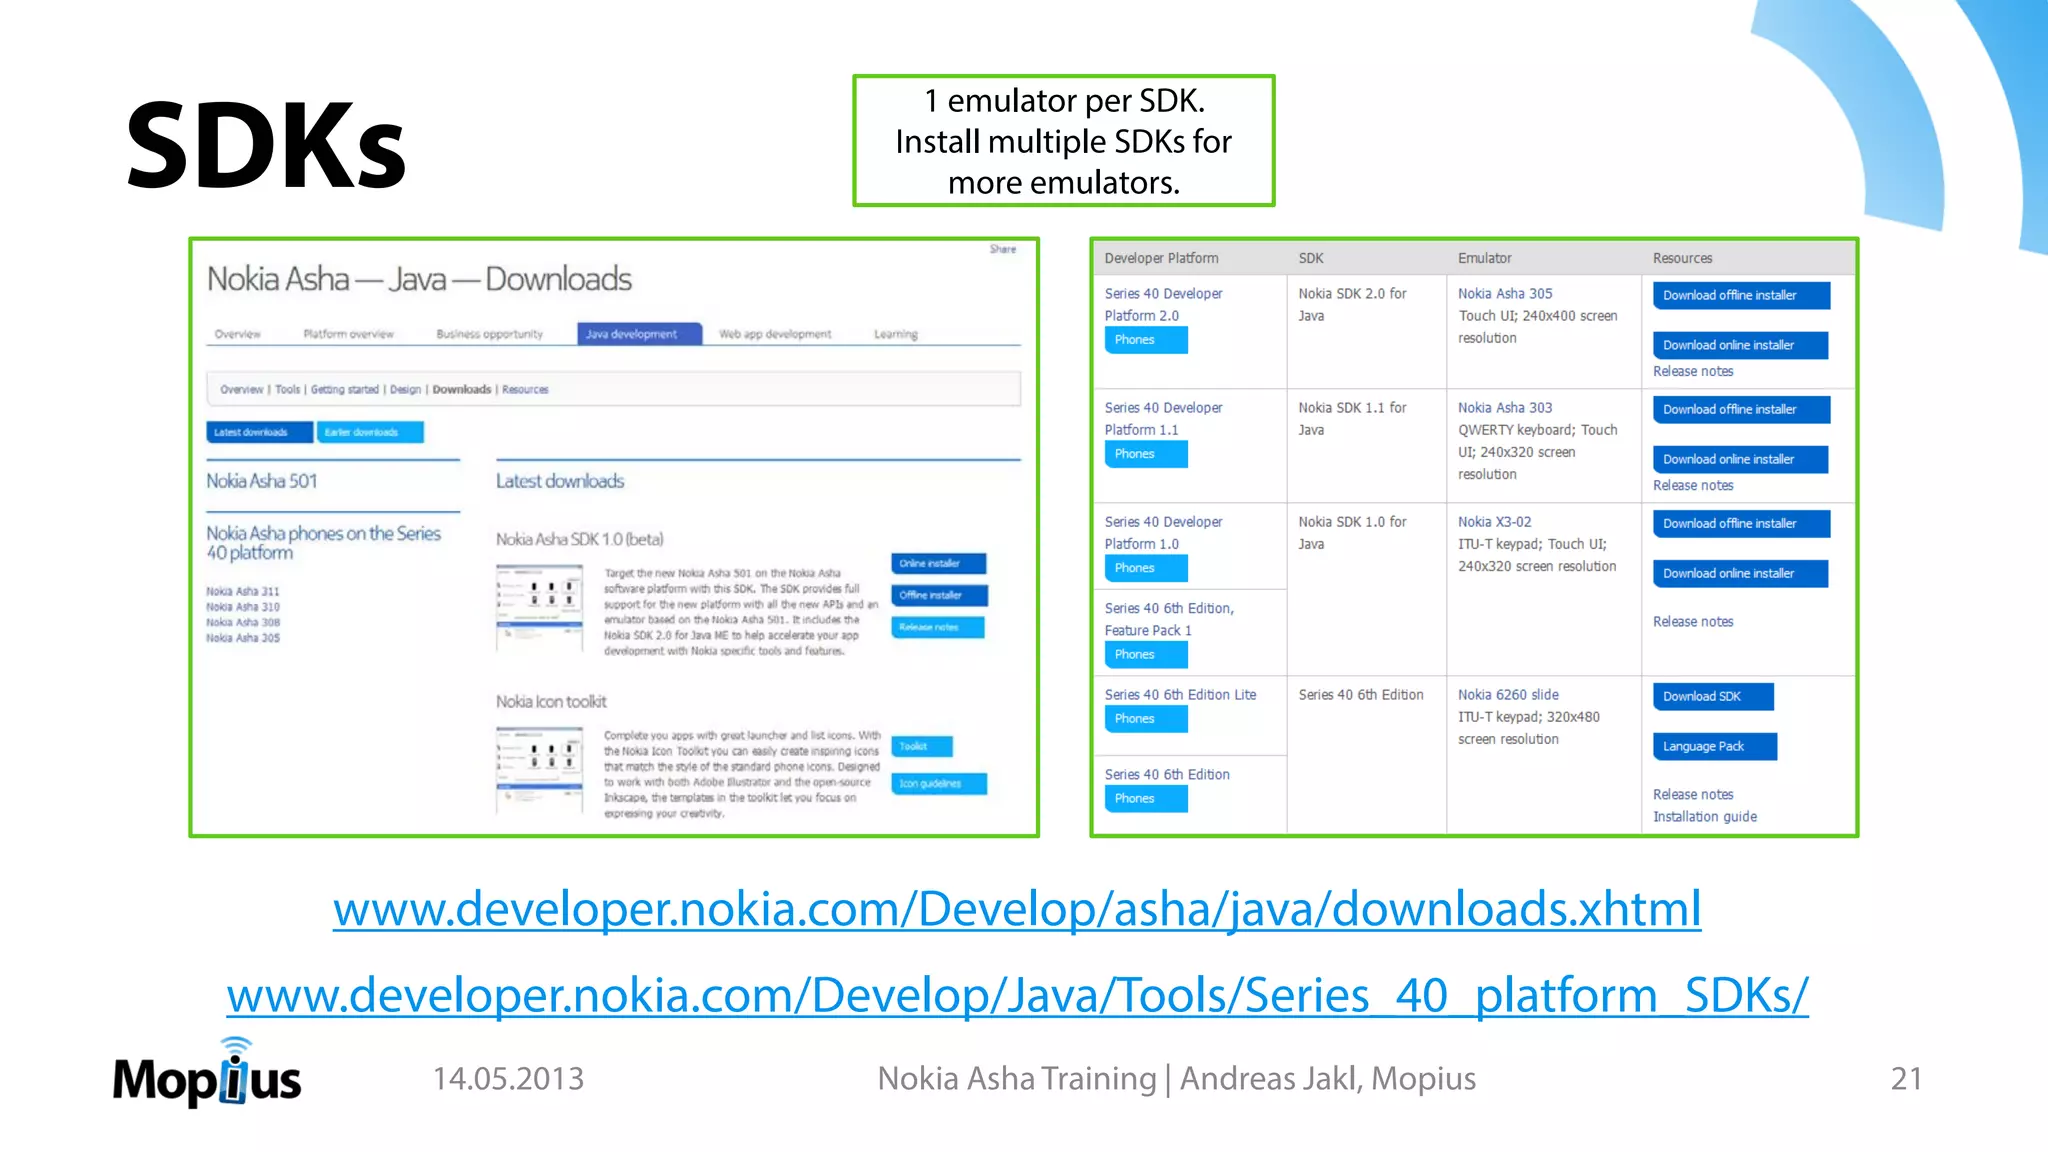This screenshot has width=2048, height=1152.
Task: Open Release notes for SDK 1.1
Action: tap(1693, 485)
